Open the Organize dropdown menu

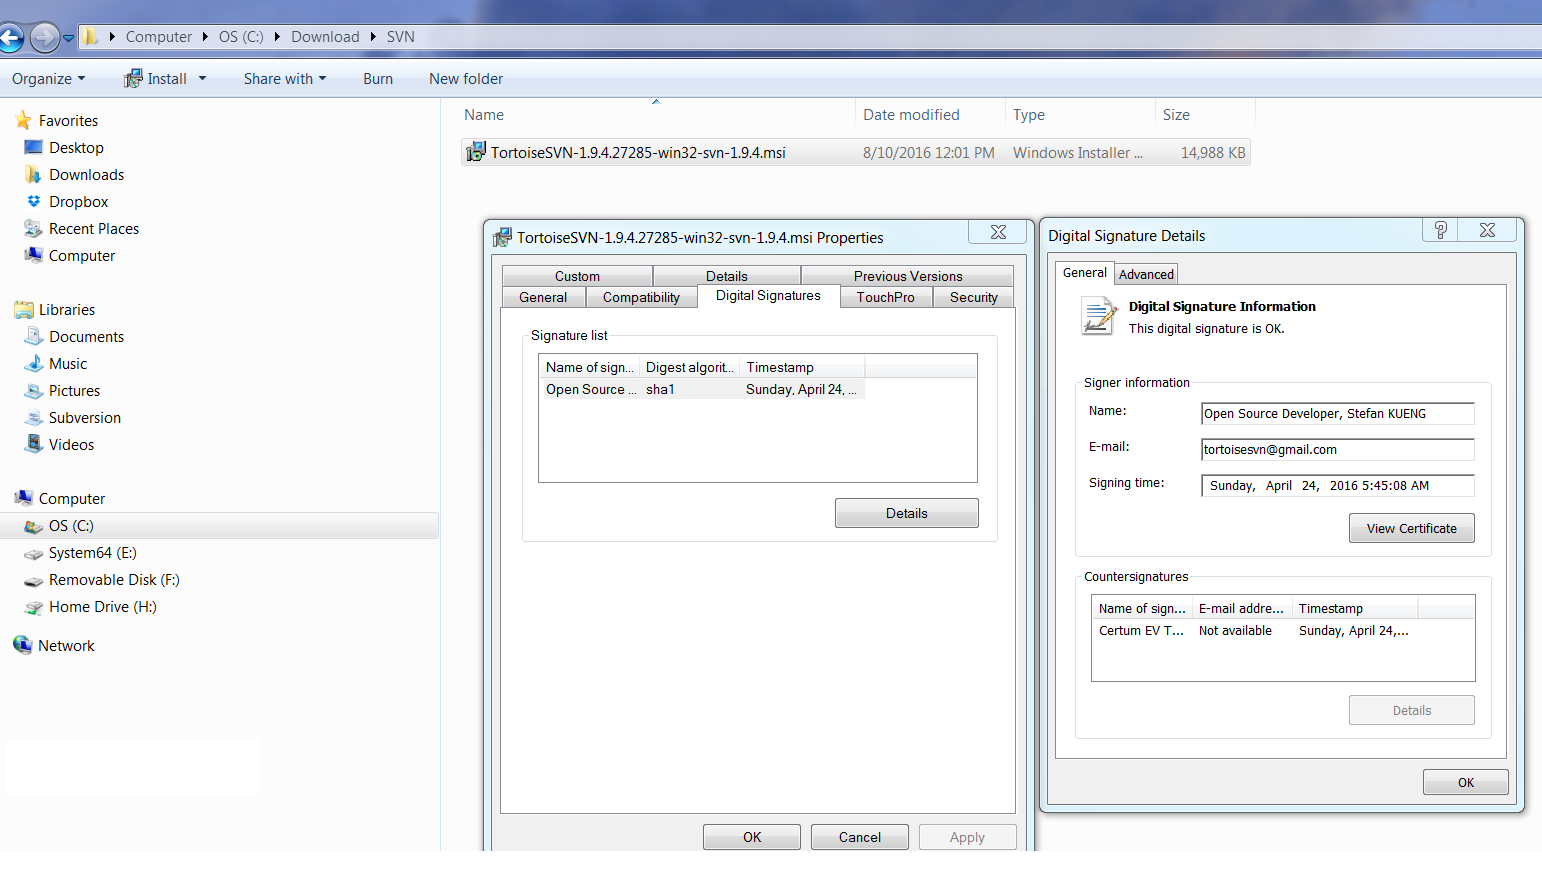[48, 79]
